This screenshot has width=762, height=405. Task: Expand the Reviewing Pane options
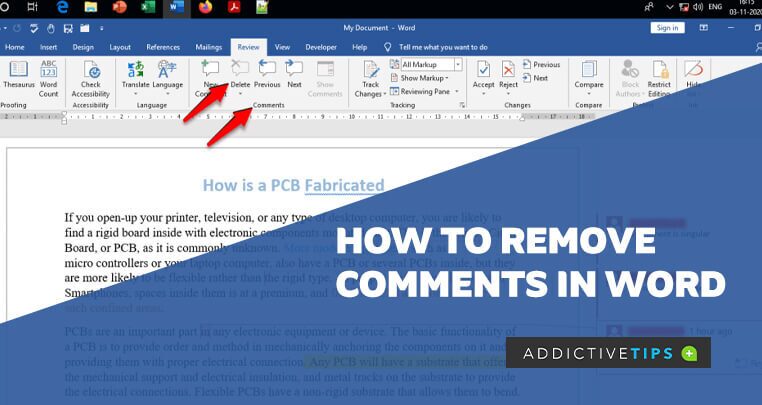pos(427,90)
